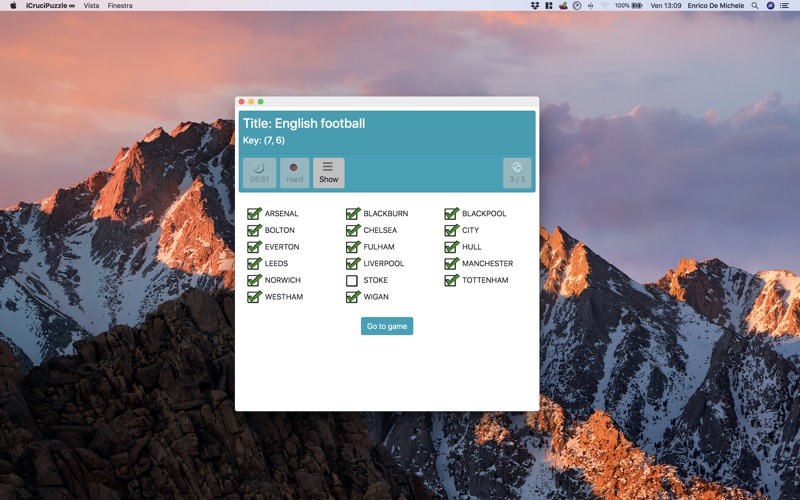This screenshot has width=800, height=500.
Task: Click the Show list button
Action: (329, 173)
